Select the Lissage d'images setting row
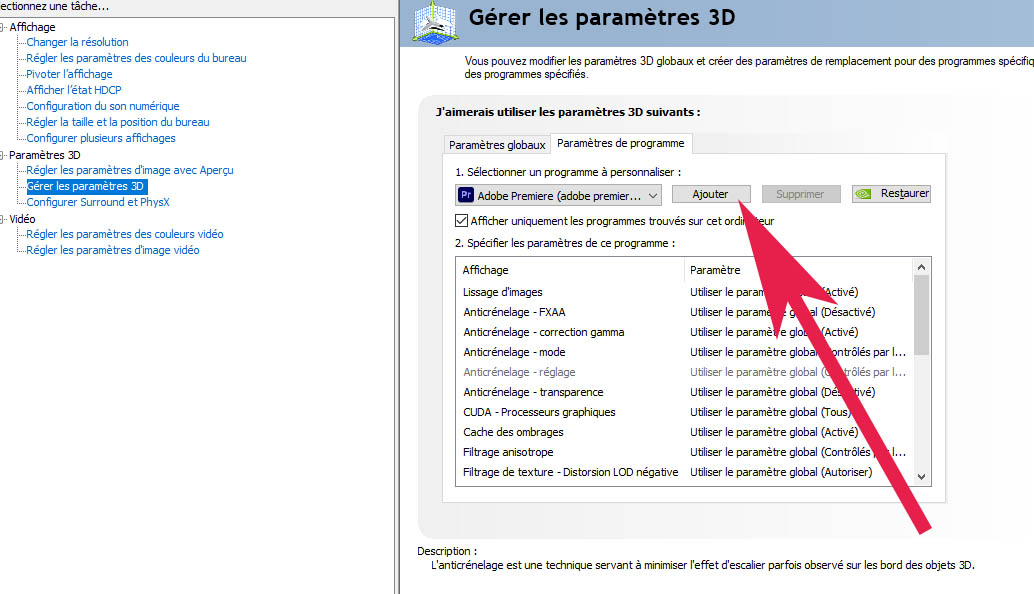This screenshot has width=1034, height=594. (684, 292)
